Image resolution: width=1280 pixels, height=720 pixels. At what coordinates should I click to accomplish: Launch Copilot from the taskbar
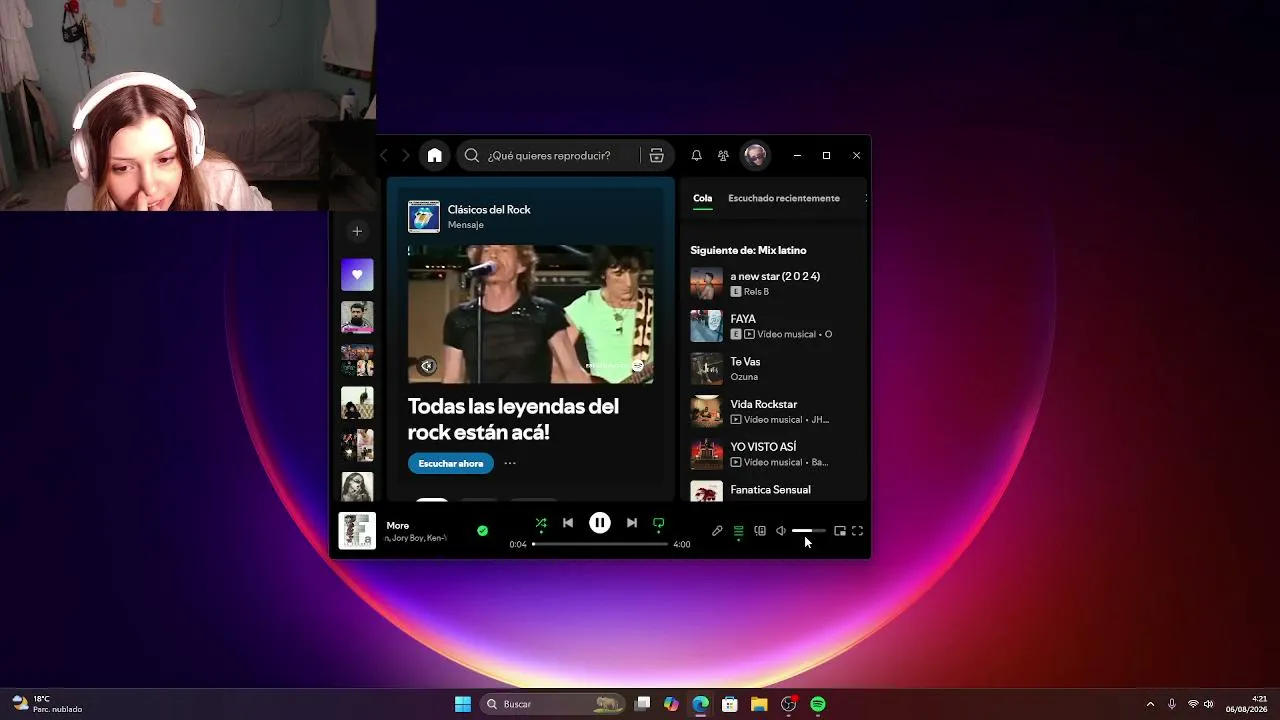pyautogui.click(x=671, y=704)
